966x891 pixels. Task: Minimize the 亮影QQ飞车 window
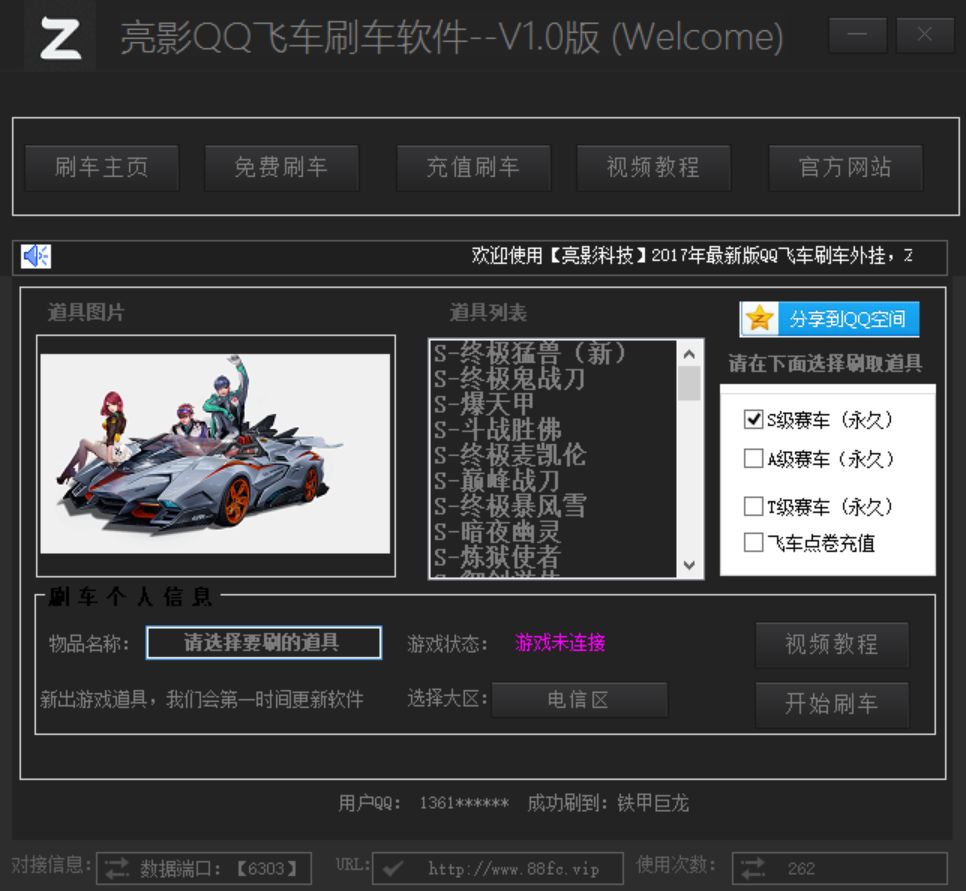(858, 35)
